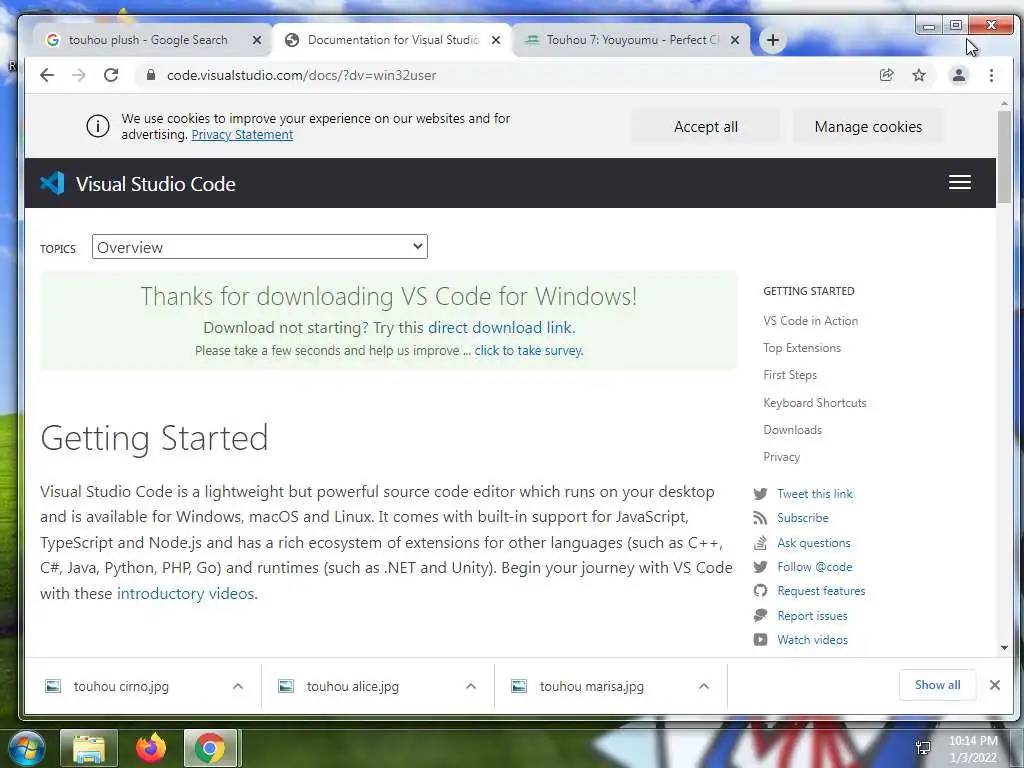
Task: Click the scrollbar up arrow
Action: [1004, 103]
